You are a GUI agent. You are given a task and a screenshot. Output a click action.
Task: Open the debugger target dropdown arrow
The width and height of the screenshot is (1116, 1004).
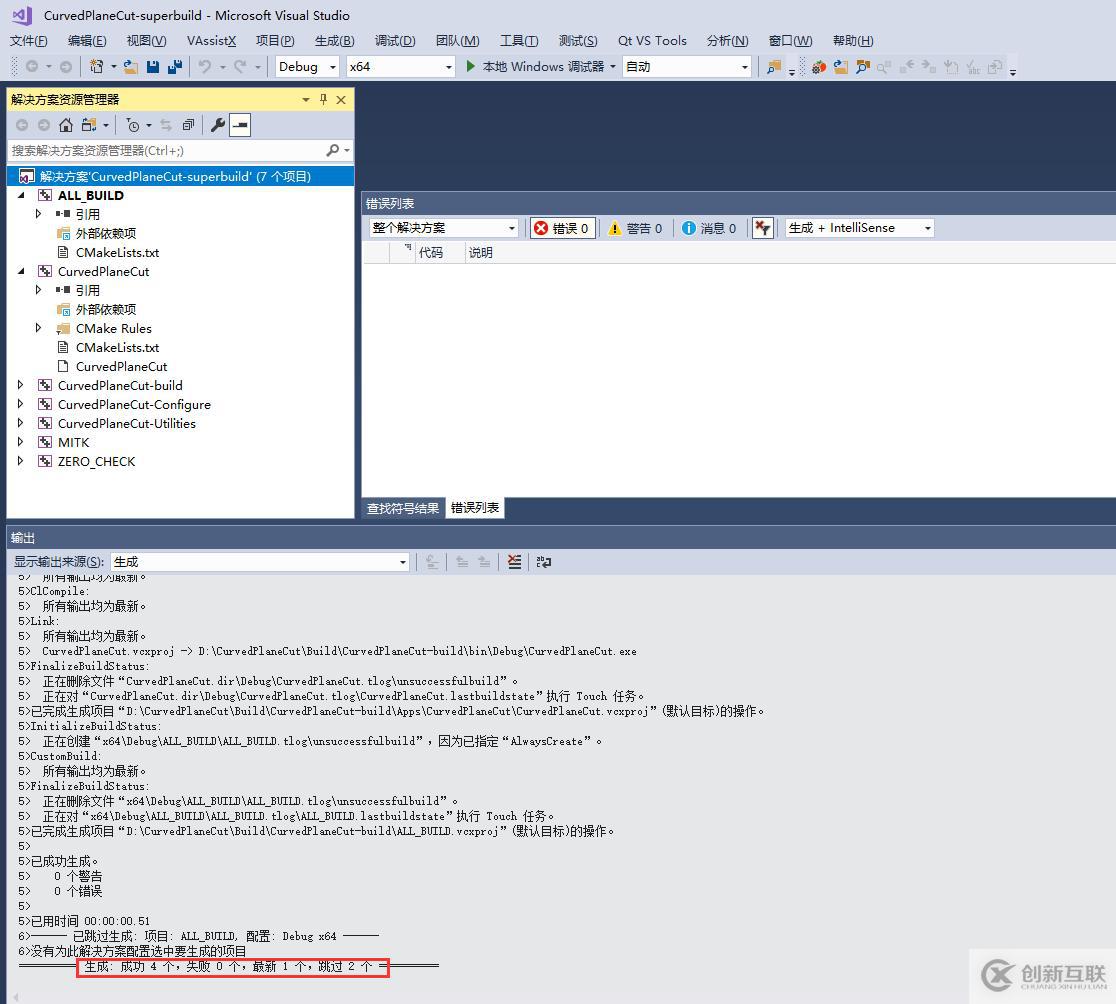point(613,67)
